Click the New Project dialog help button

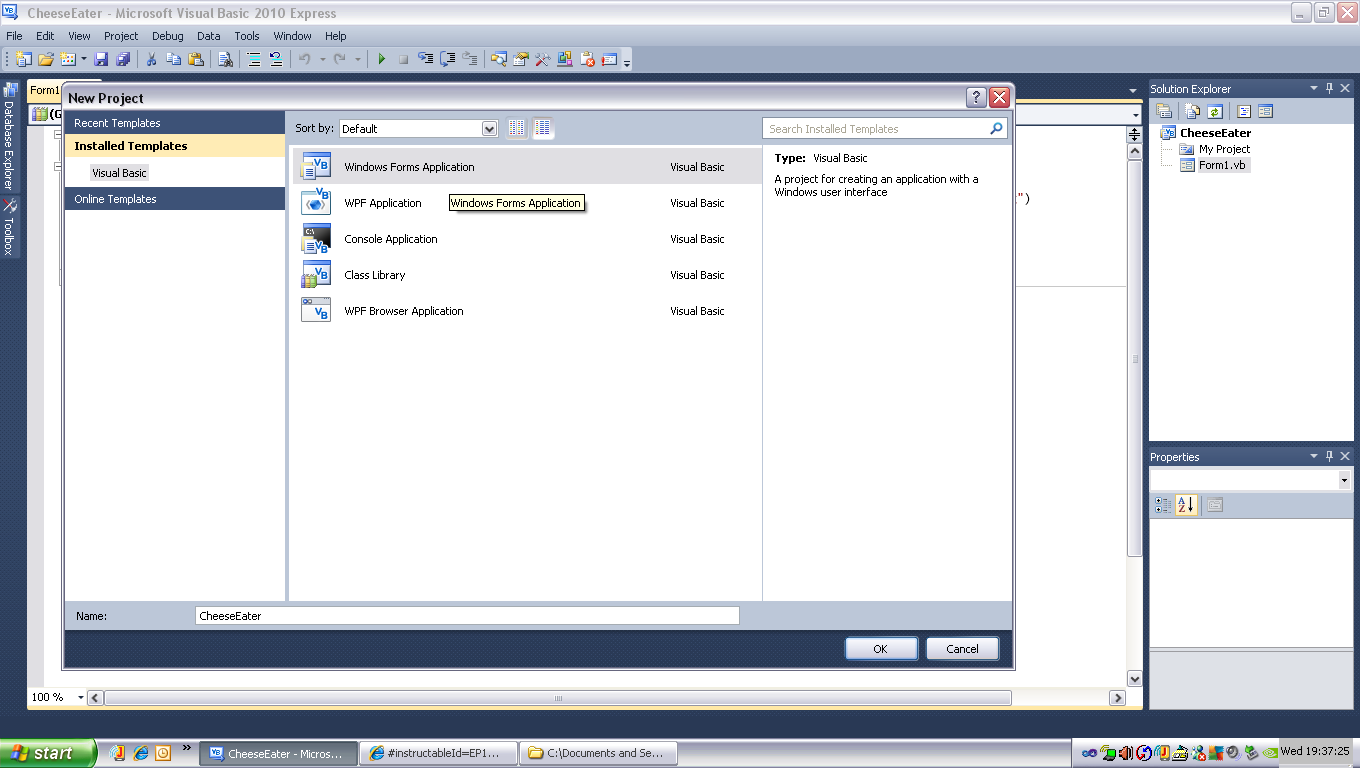976,97
